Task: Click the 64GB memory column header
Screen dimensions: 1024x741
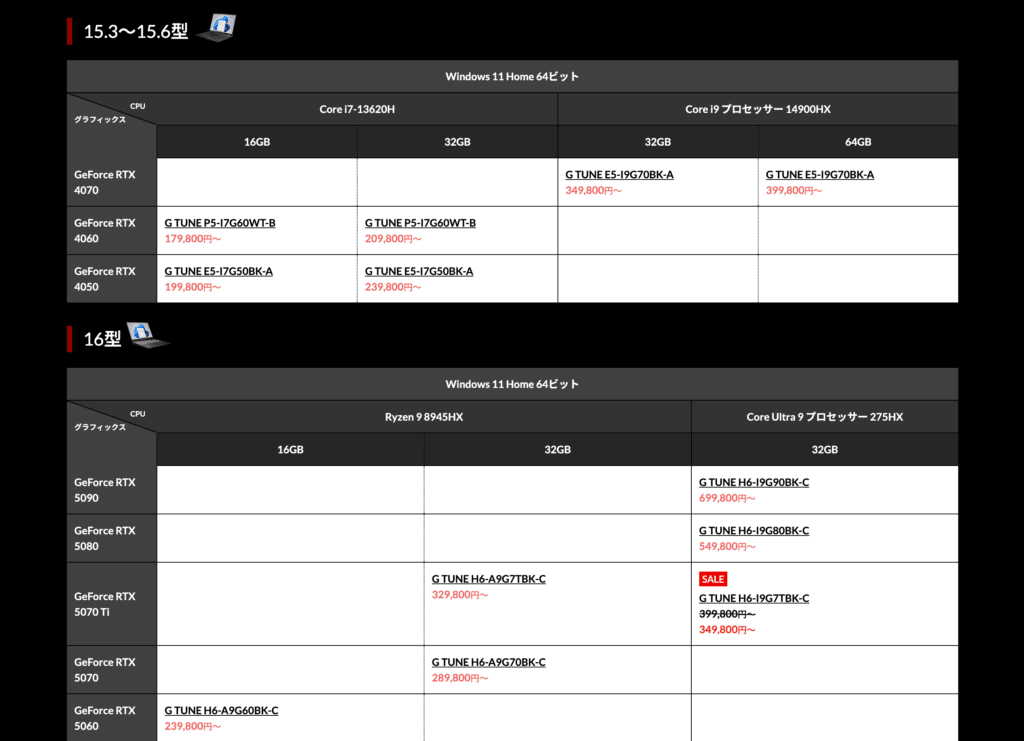Action: click(x=858, y=142)
